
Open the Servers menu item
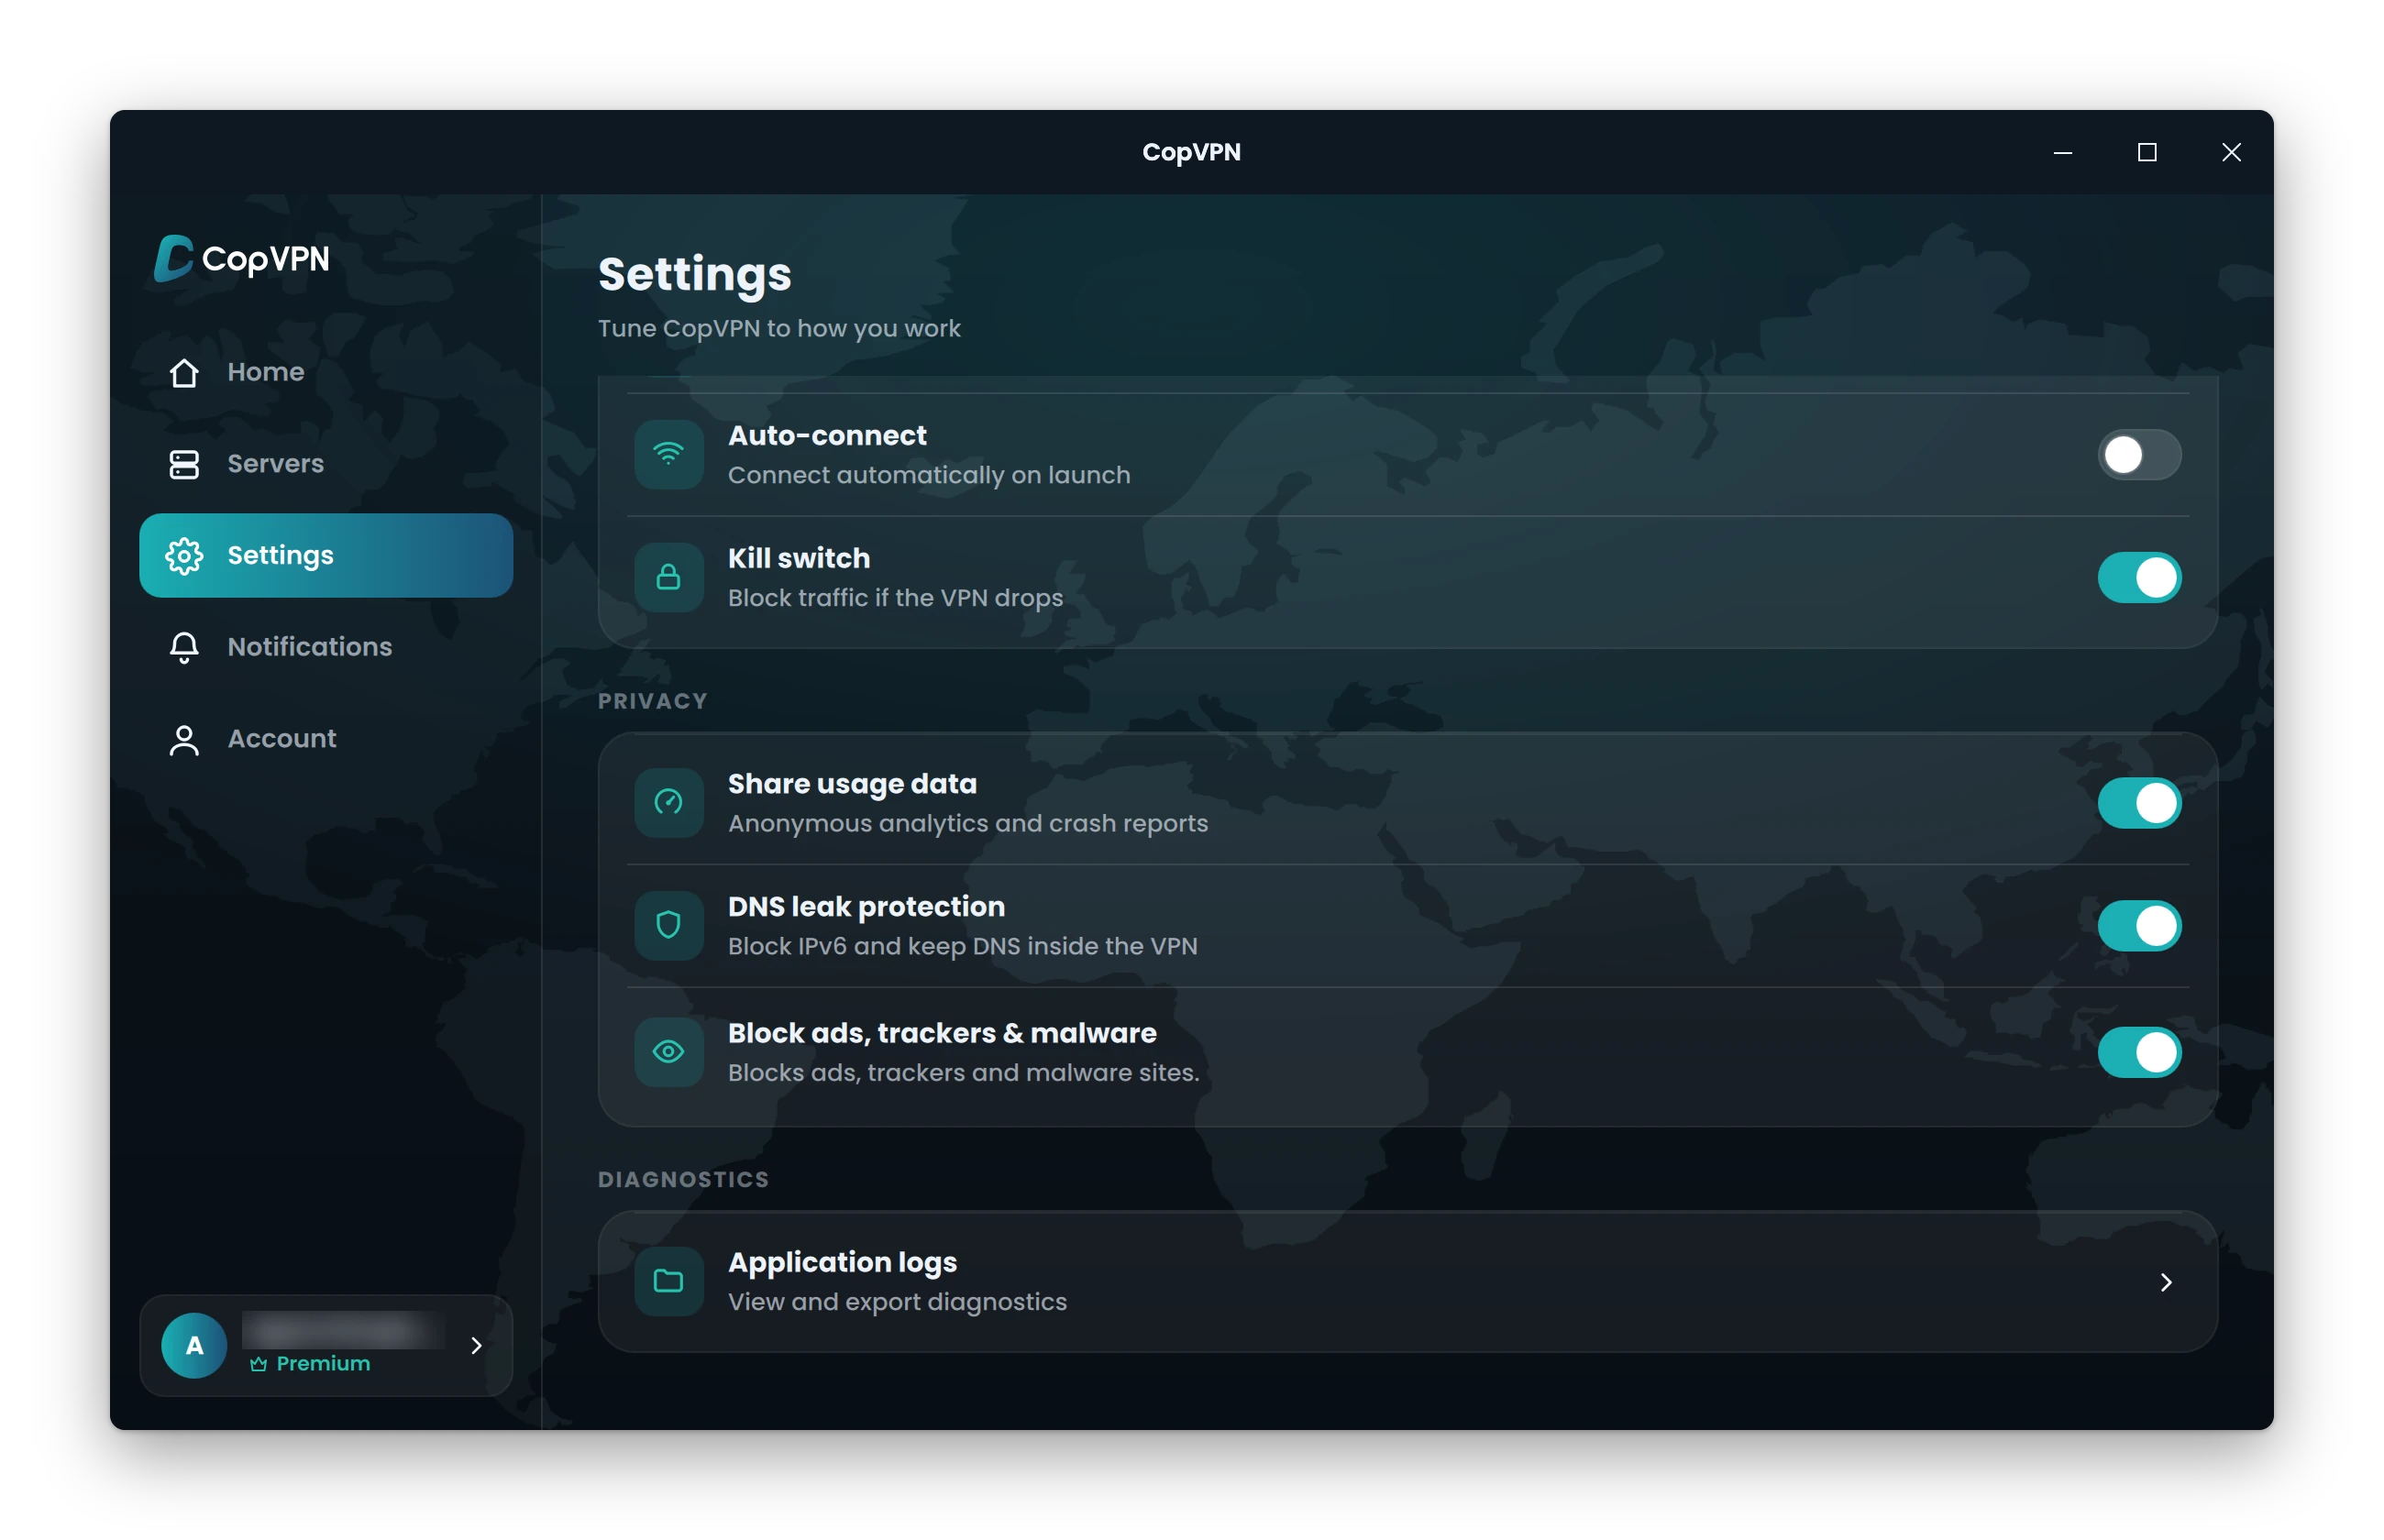coord(326,464)
